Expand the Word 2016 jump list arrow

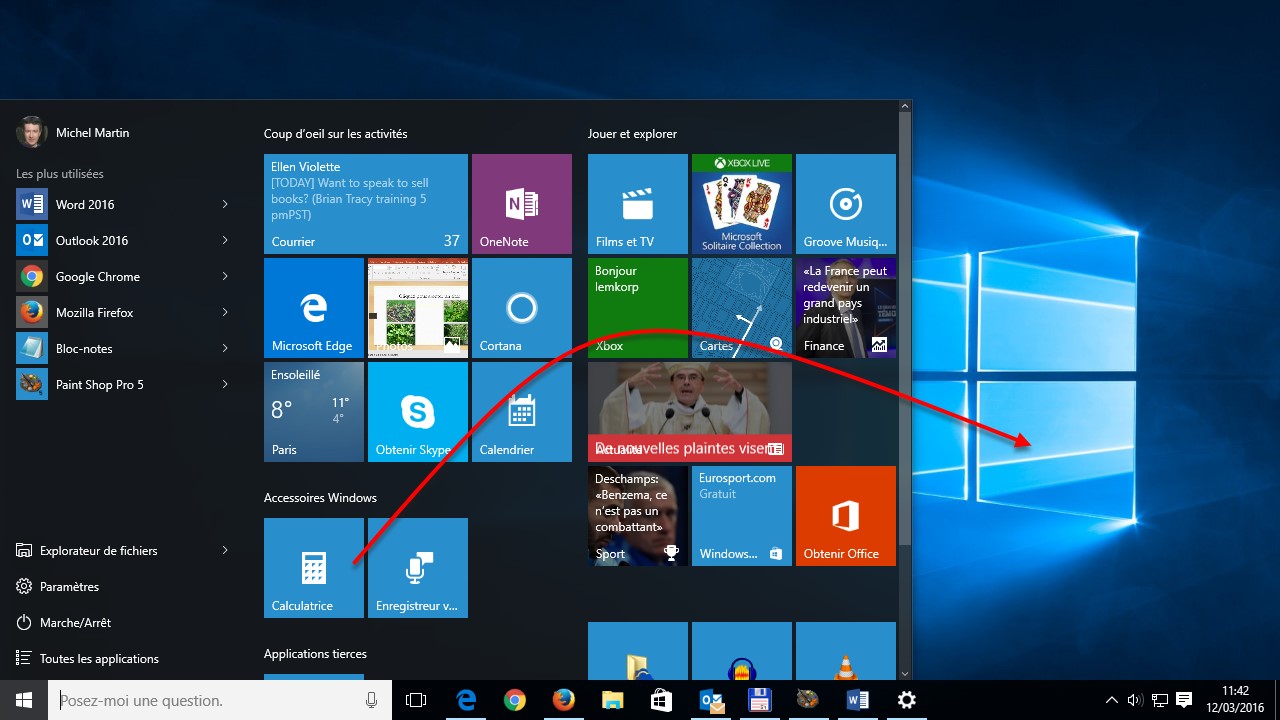[225, 204]
